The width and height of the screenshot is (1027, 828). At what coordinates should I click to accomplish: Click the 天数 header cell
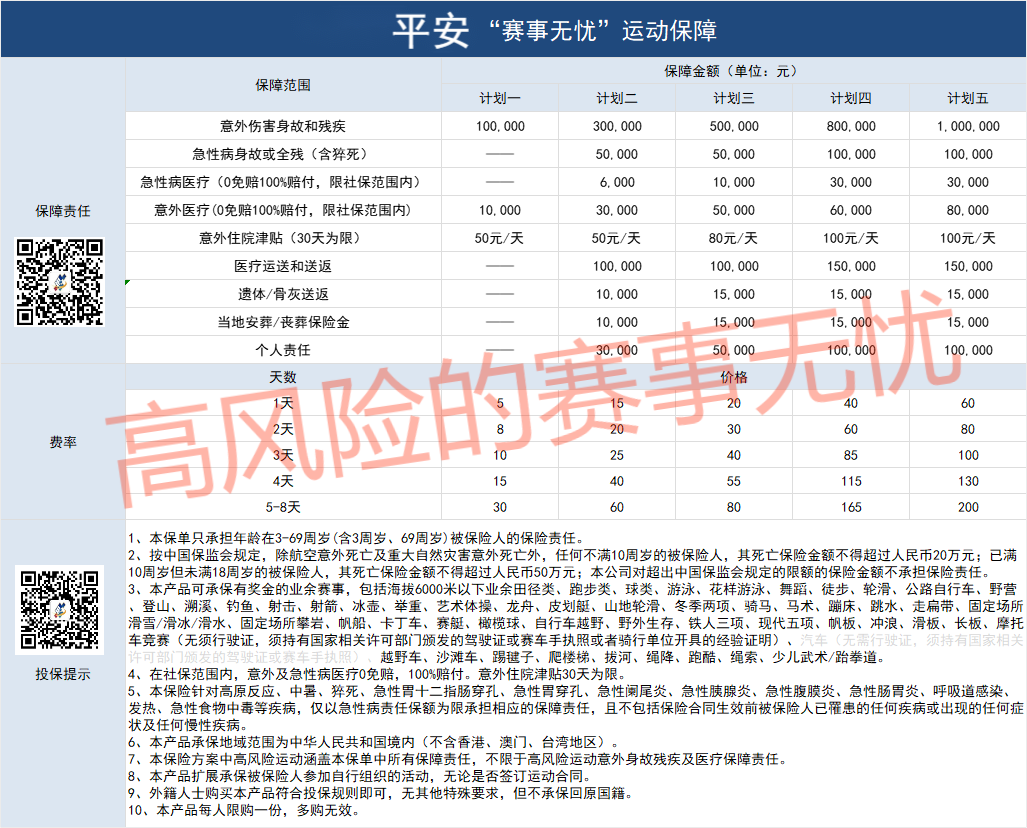click(283, 377)
